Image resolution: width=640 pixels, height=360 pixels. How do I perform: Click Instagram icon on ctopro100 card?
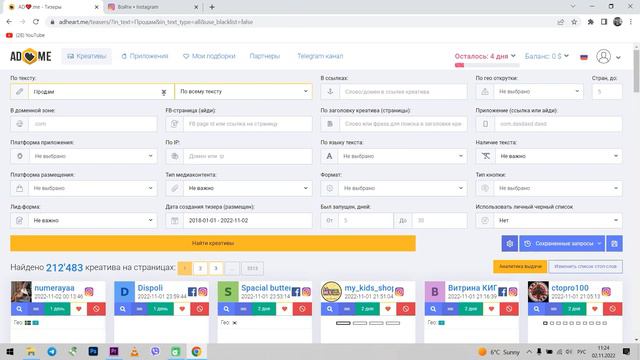click(x=606, y=291)
